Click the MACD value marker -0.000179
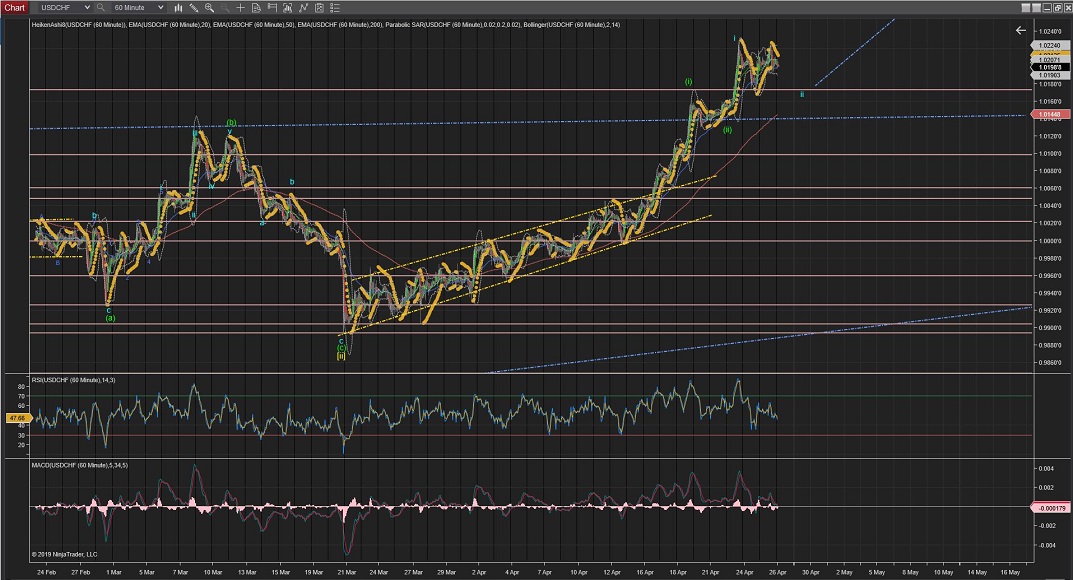This screenshot has height=580, width=1073. pyautogui.click(x=1051, y=508)
